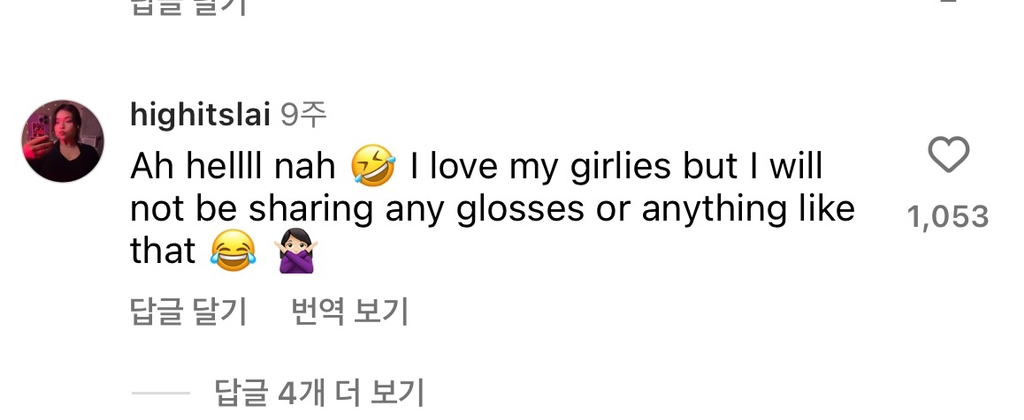Click the text 'Ah hellll nah'

pyautogui.click(x=233, y=167)
